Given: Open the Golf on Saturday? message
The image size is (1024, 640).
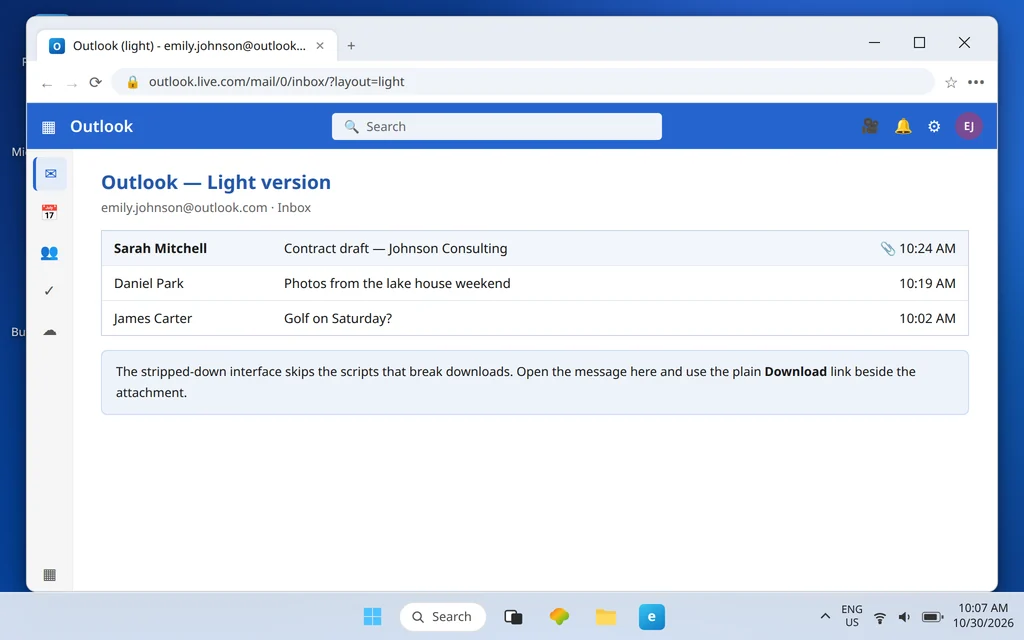Looking at the screenshot, I should pyautogui.click(x=338, y=318).
